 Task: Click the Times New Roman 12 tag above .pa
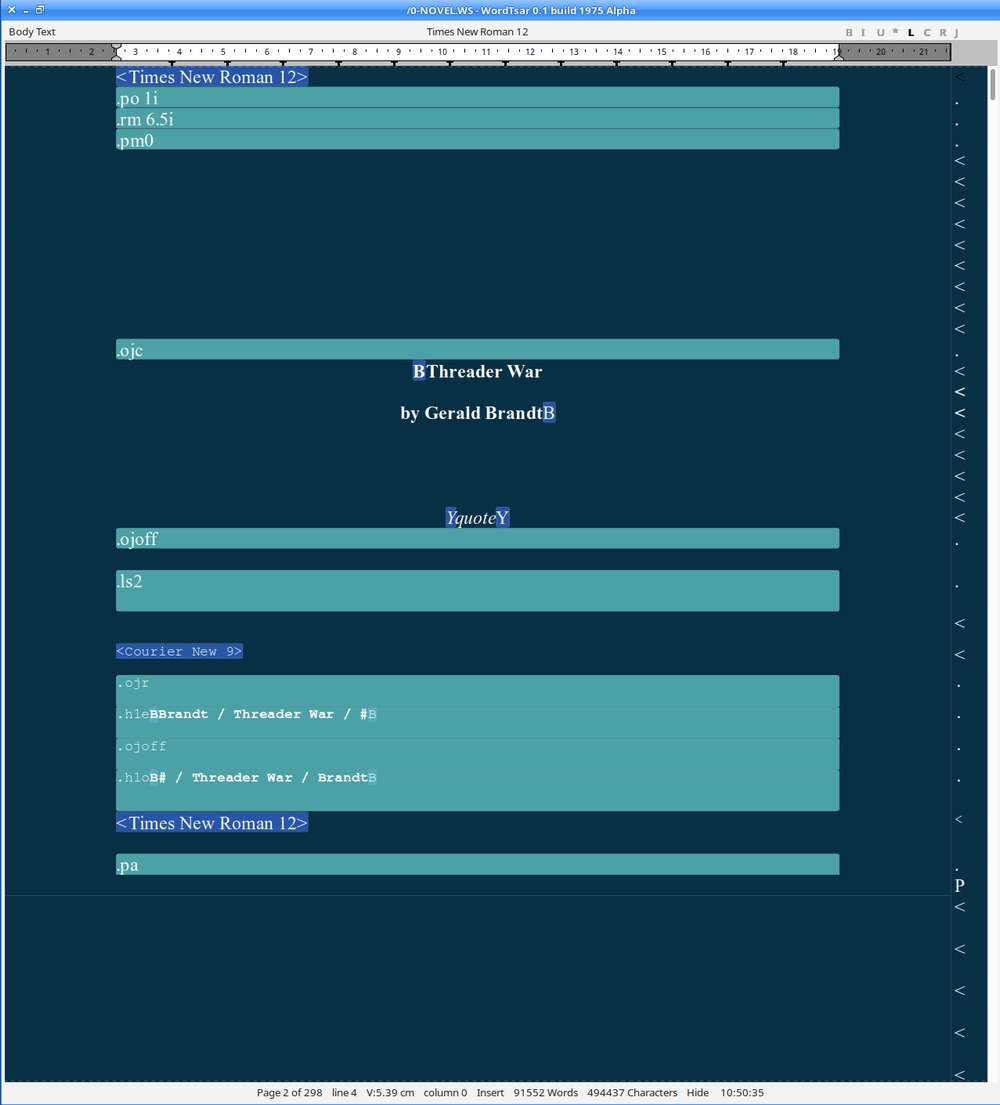point(211,823)
